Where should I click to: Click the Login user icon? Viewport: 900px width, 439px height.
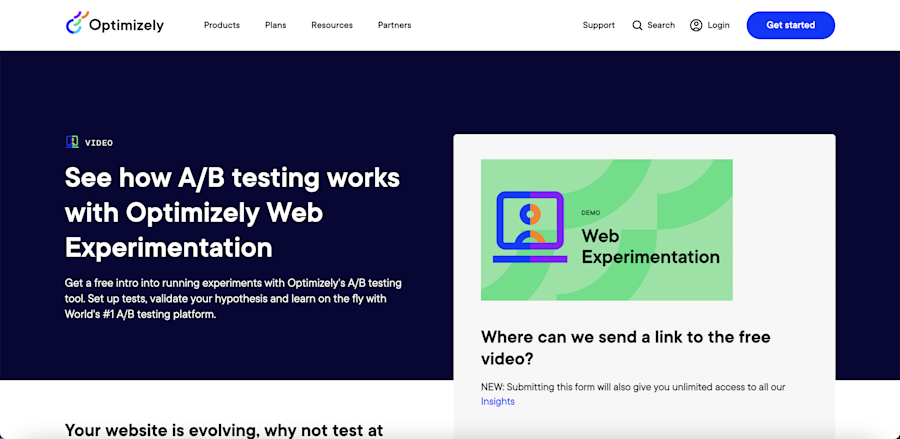point(696,25)
